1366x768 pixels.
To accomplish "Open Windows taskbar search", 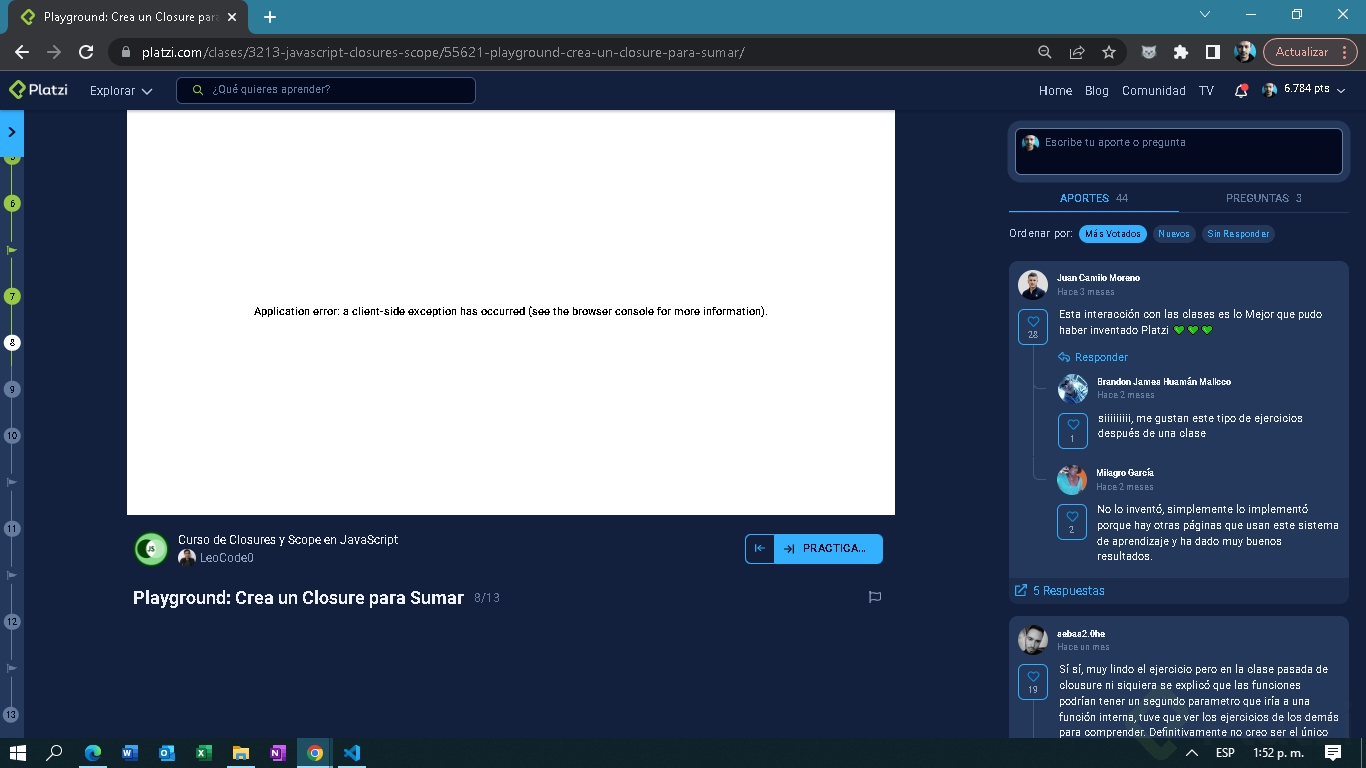I will pyautogui.click(x=55, y=753).
